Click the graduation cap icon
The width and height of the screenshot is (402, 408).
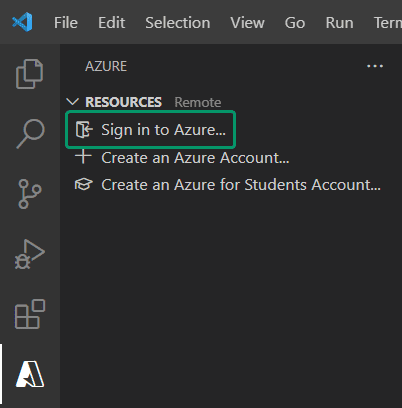point(83,184)
